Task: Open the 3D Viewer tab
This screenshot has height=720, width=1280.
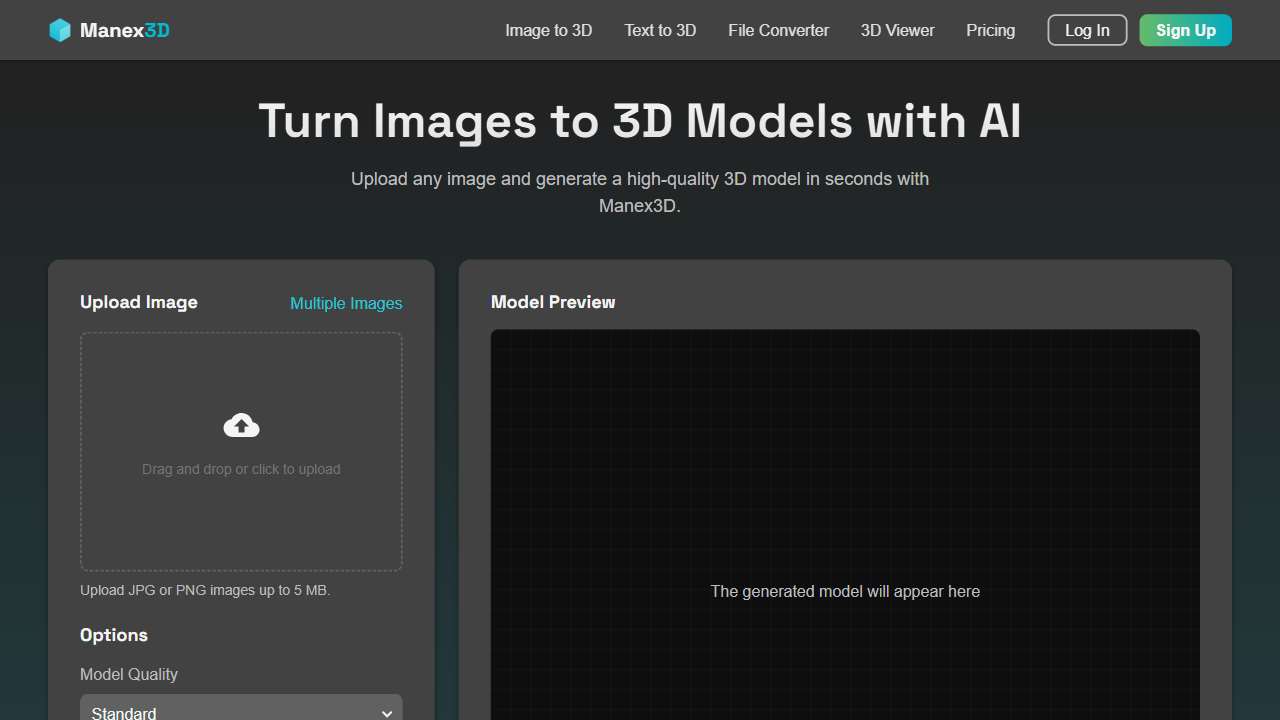Action: (x=896, y=30)
